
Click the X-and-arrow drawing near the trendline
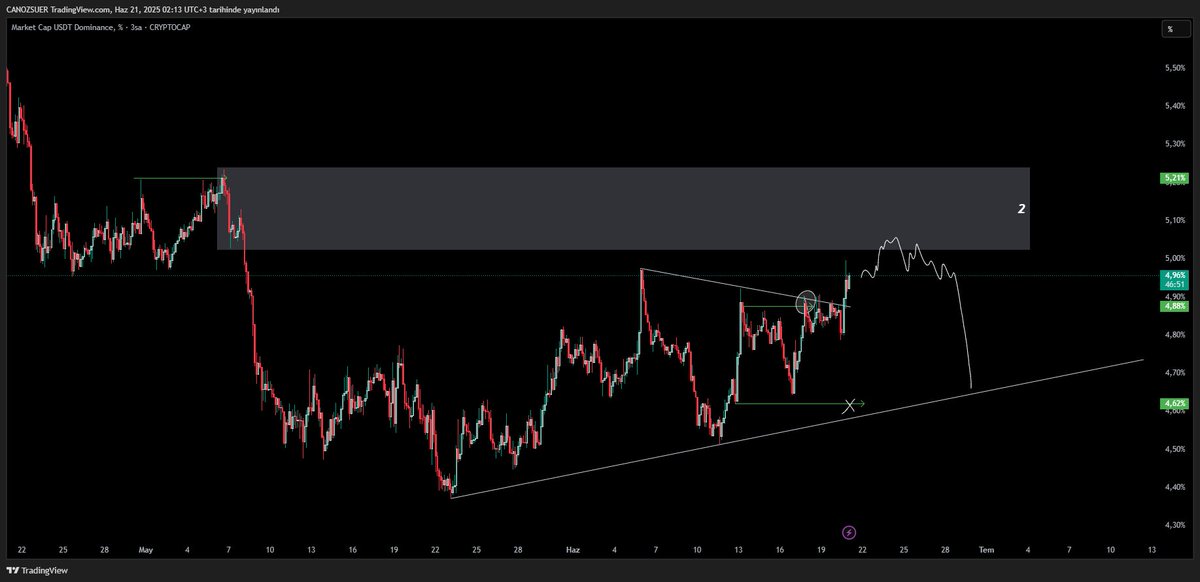(852, 405)
